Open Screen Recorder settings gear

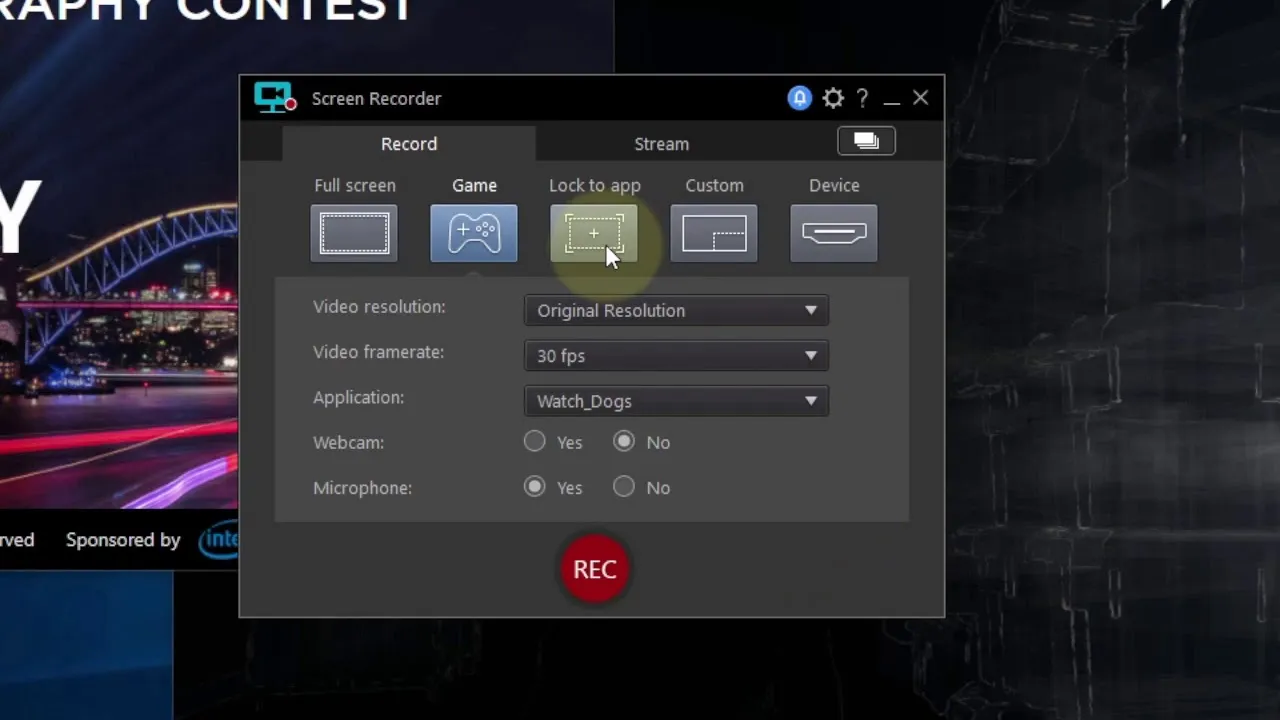[833, 98]
